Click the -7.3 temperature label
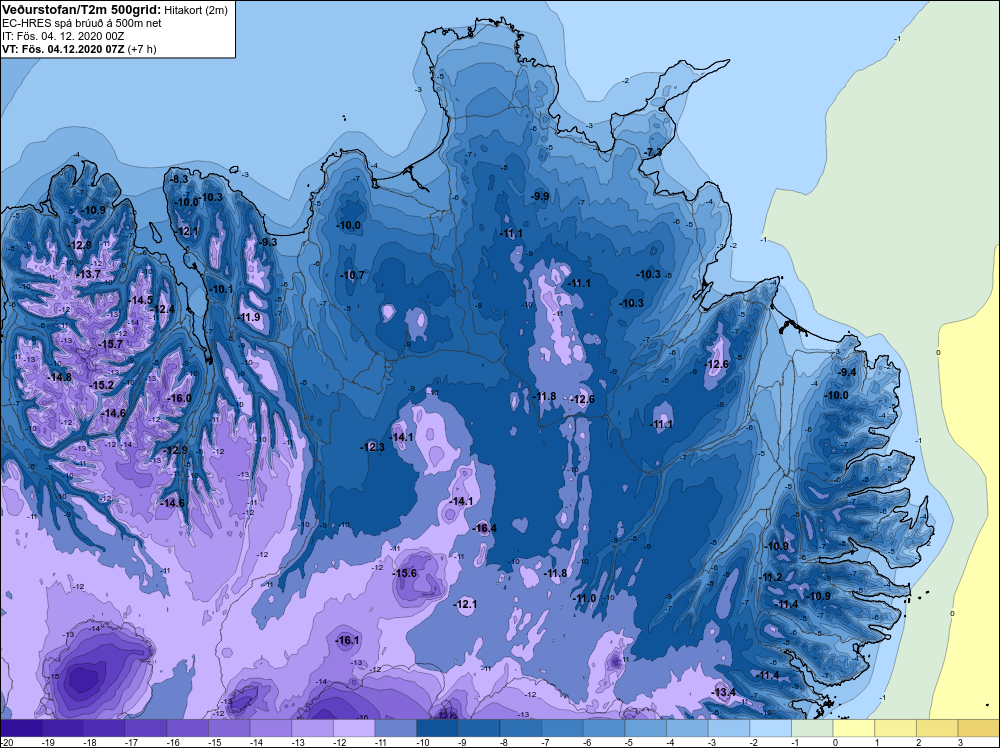 coord(652,153)
